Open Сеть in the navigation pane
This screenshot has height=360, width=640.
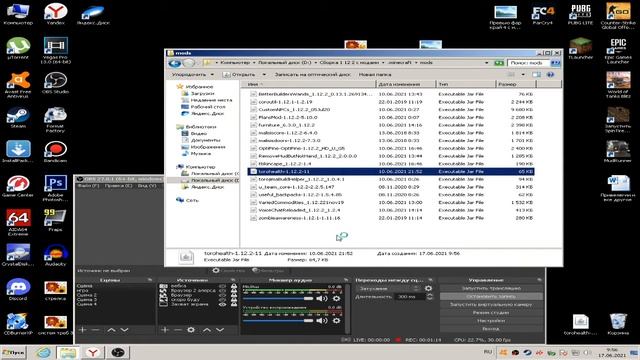click(188, 200)
